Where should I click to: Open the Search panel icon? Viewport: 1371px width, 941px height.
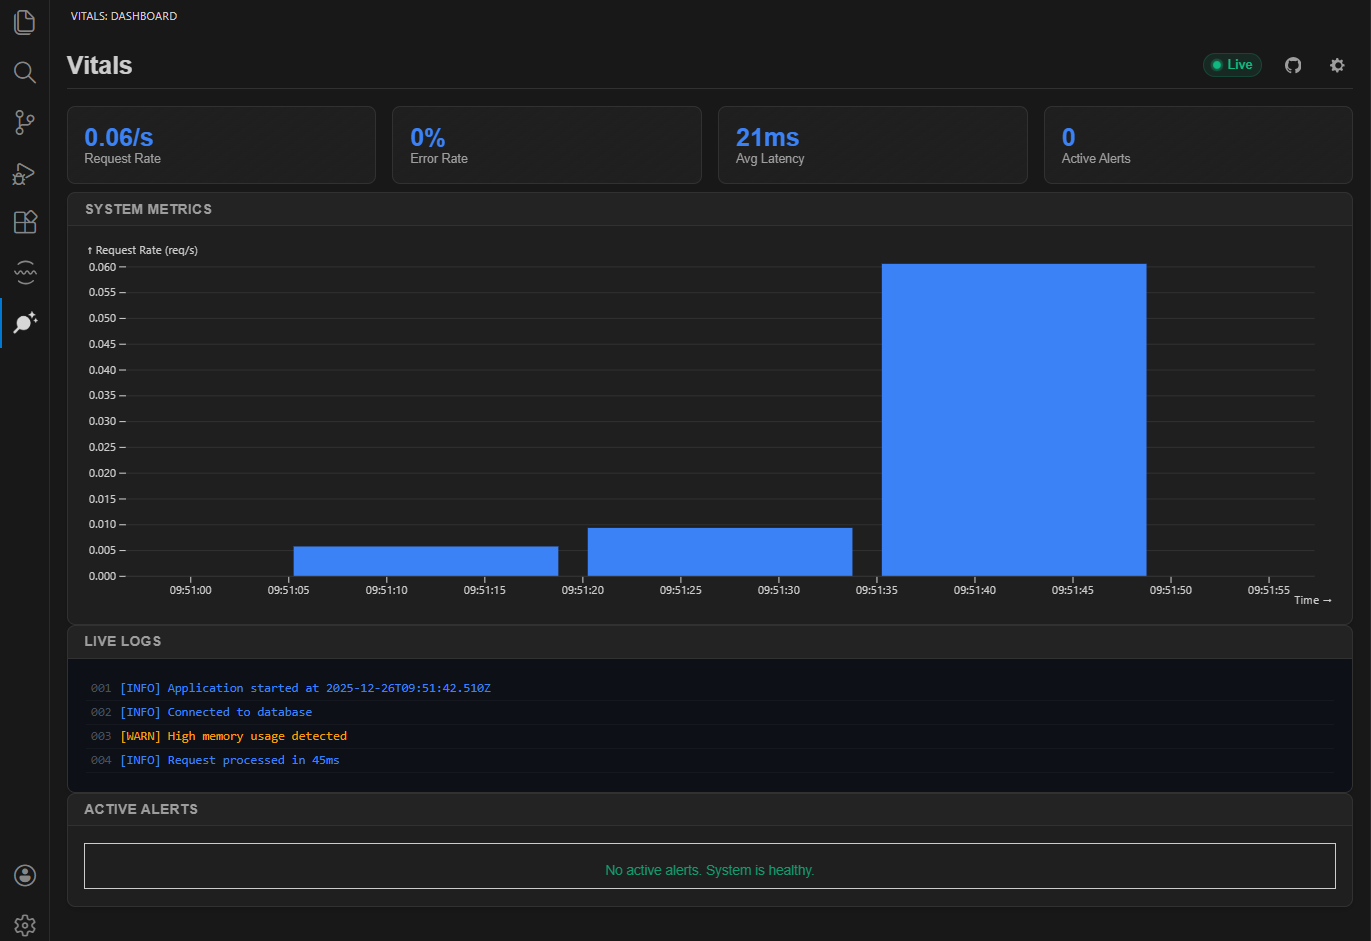[24, 72]
